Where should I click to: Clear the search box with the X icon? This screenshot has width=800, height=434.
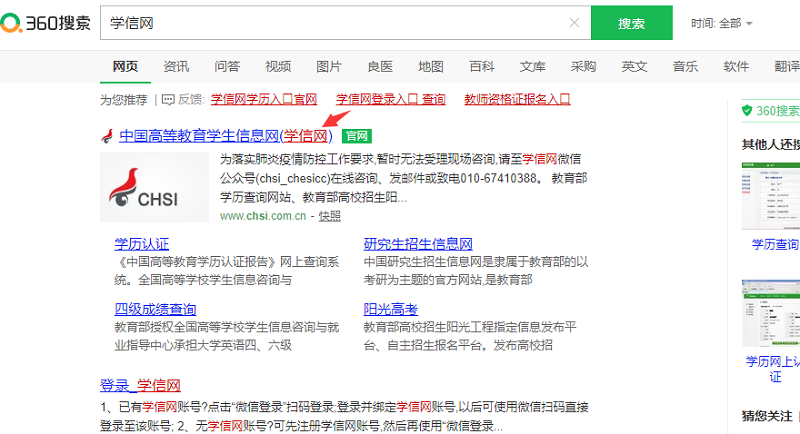(x=574, y=23)
